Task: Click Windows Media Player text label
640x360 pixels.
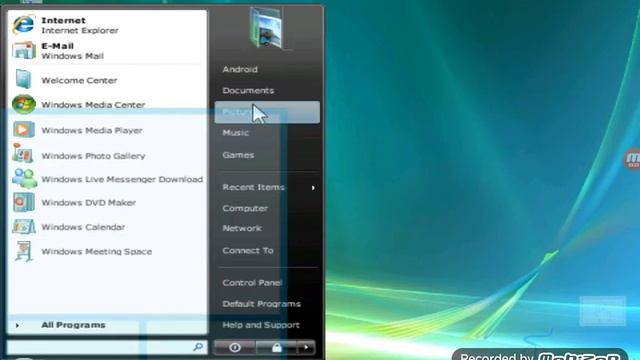Action: point(92,130)
